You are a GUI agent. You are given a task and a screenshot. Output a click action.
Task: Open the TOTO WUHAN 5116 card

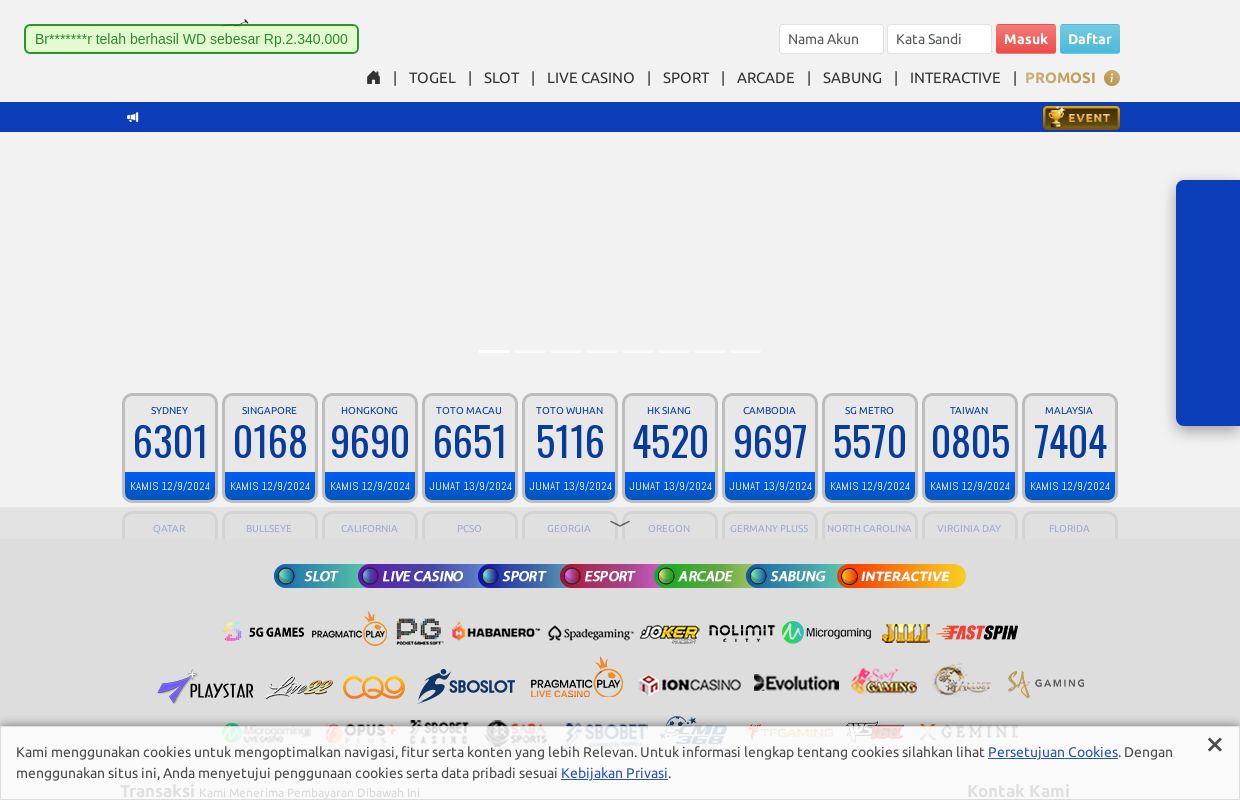[x=570, y=448]
